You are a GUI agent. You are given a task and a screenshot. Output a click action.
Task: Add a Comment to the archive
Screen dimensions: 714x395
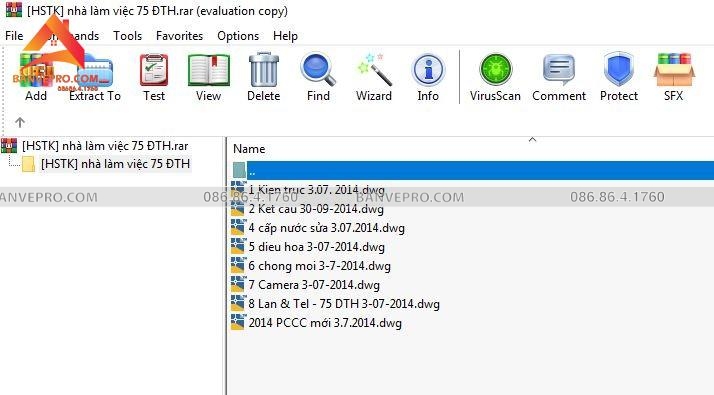pyautogui.click(x=559, y=77)
